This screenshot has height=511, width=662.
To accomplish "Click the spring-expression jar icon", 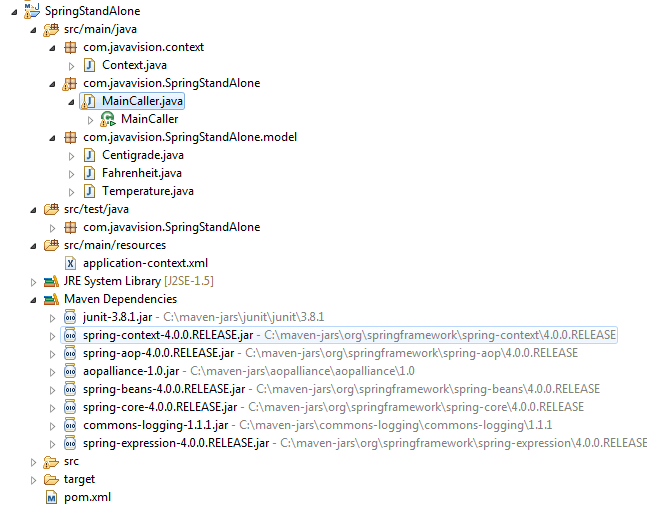I will pos(70,443).
